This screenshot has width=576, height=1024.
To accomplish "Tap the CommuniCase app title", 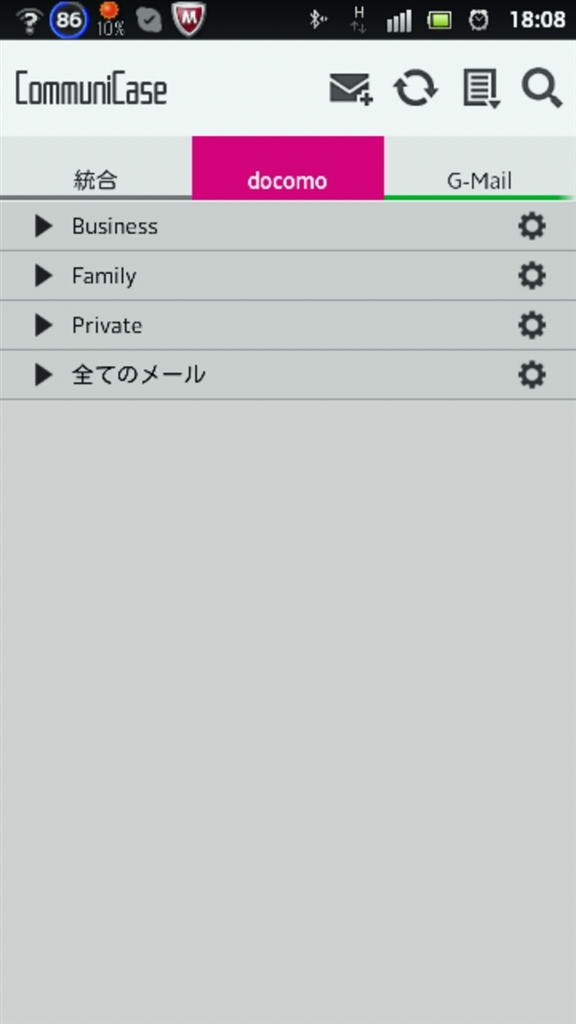I will [x=91, y=89].
